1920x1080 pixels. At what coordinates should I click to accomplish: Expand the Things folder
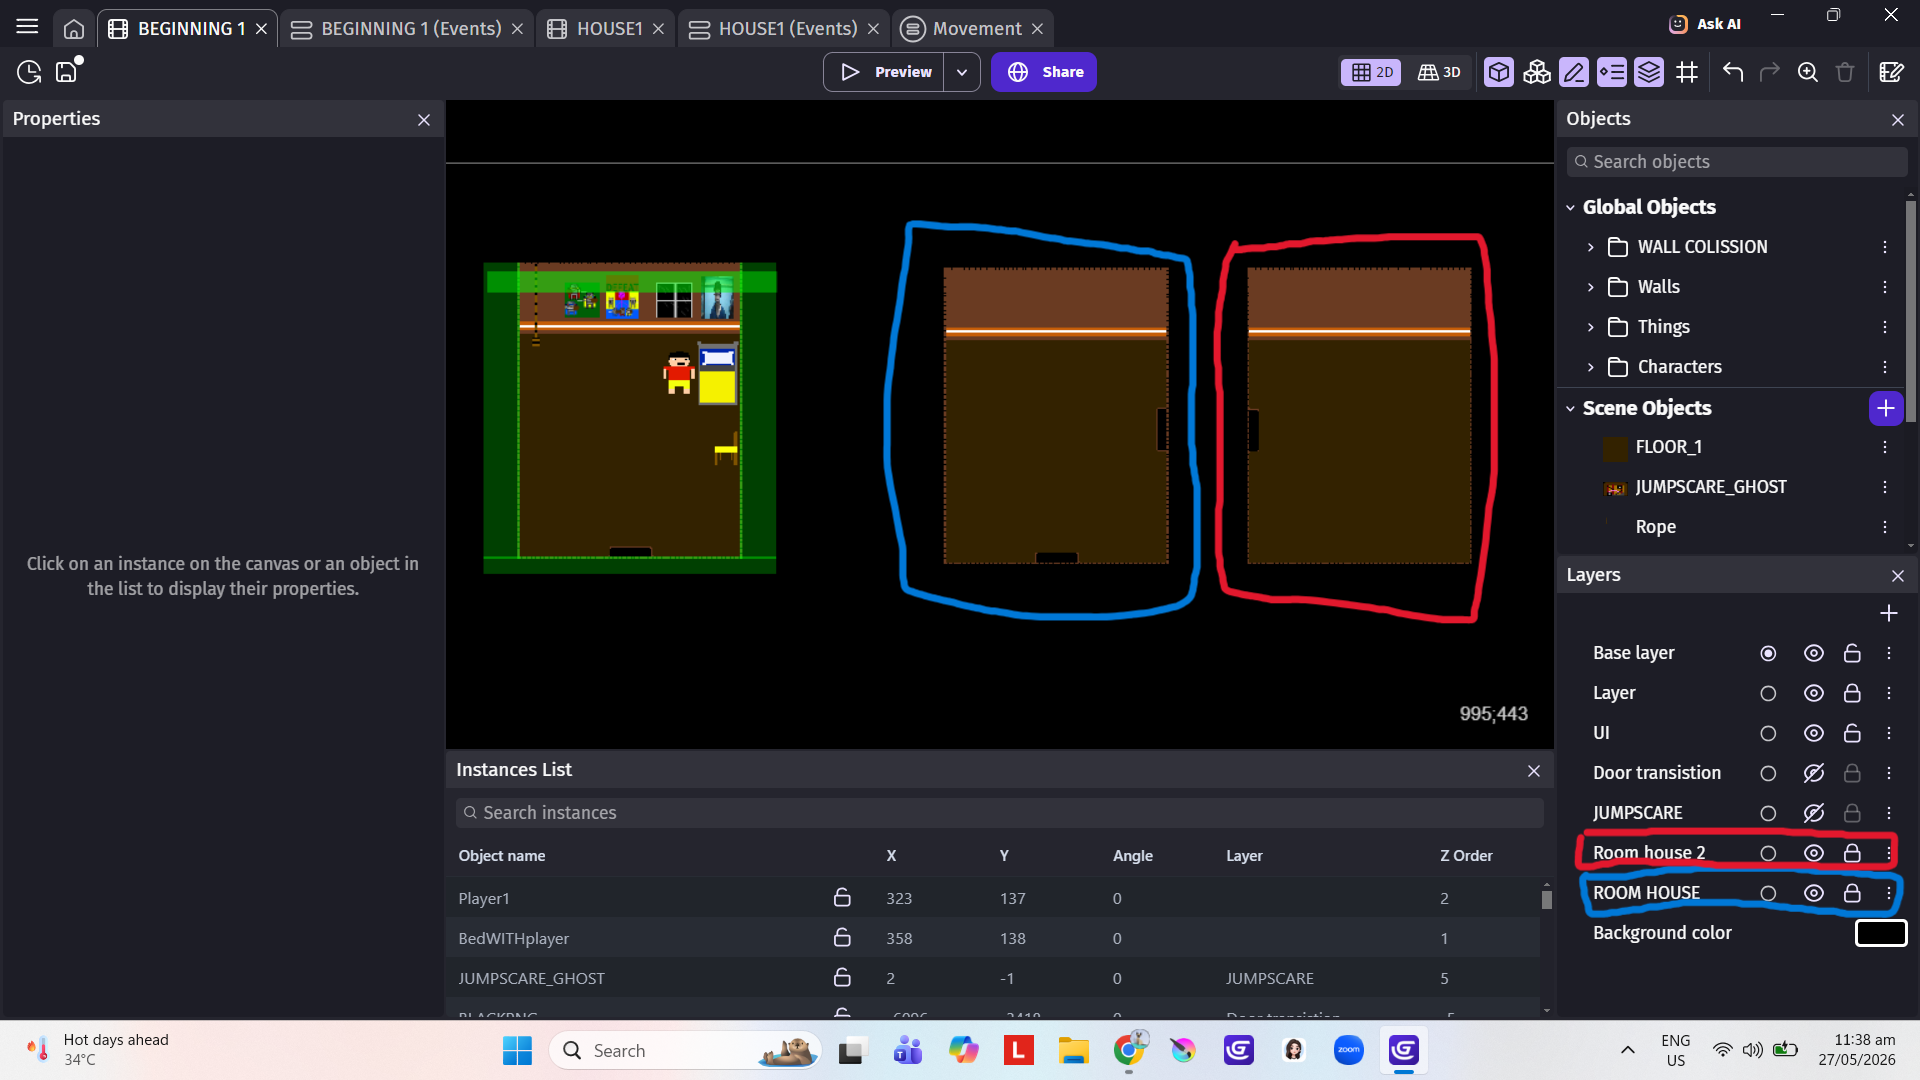1590,327
